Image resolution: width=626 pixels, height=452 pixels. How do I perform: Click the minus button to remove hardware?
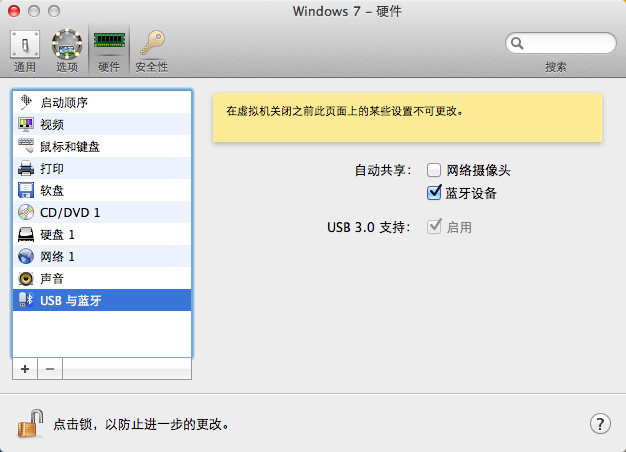tap(49, 369)
